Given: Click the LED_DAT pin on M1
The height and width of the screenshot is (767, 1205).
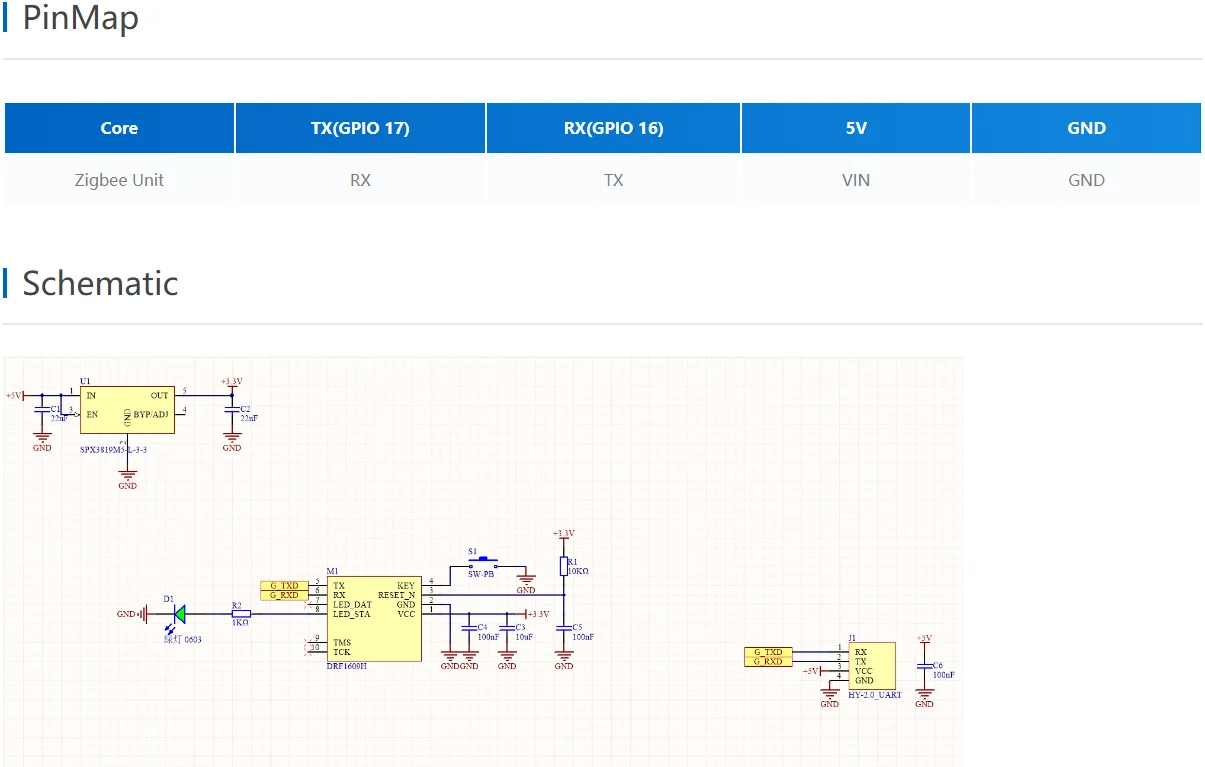Looking at the screenshot, I should [x=352, y=605].
